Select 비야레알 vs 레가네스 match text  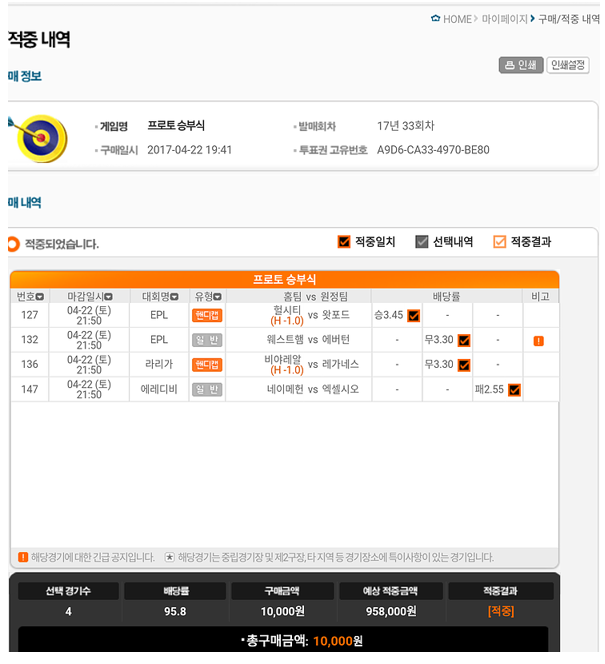coord(312,365)
